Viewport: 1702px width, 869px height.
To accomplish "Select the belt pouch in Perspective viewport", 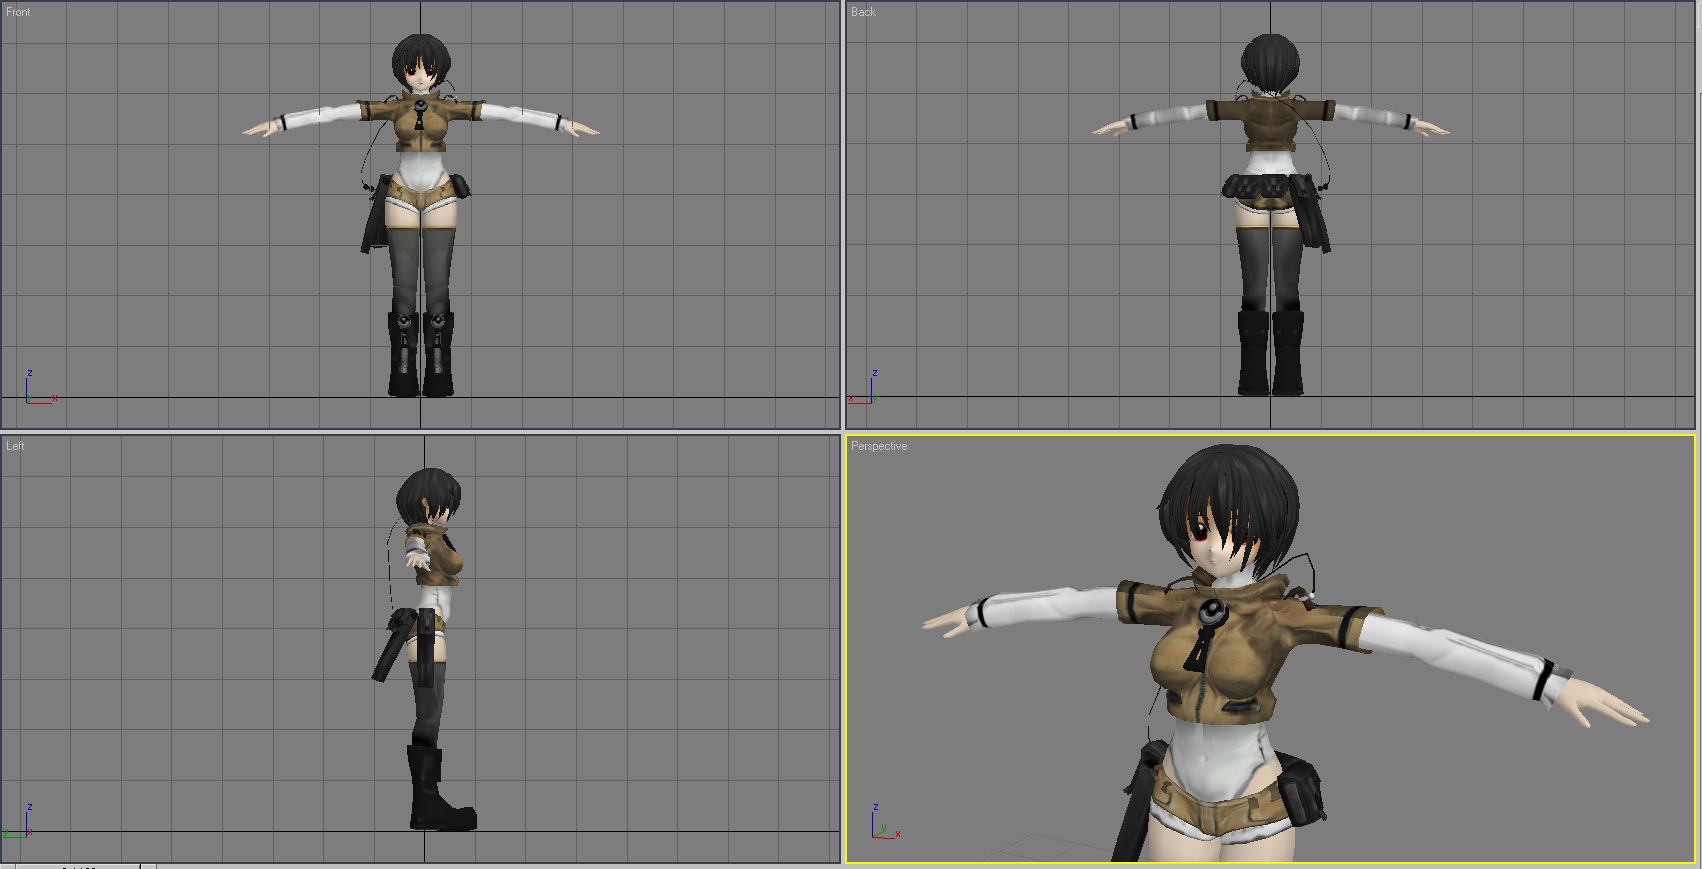I will [x=1300, y=790].
